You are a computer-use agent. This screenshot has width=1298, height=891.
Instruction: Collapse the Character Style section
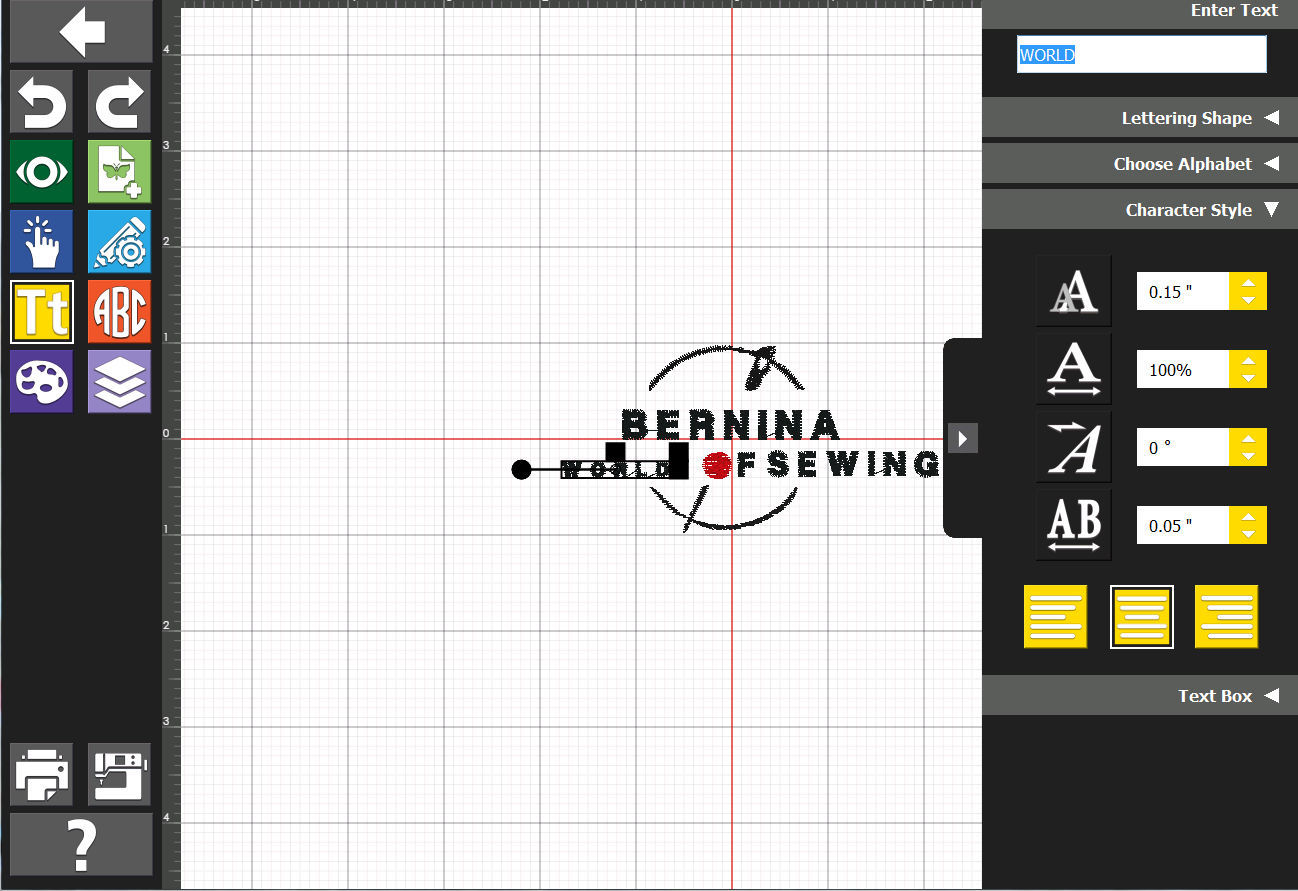pyautogui.click(x=1140, y=210)
